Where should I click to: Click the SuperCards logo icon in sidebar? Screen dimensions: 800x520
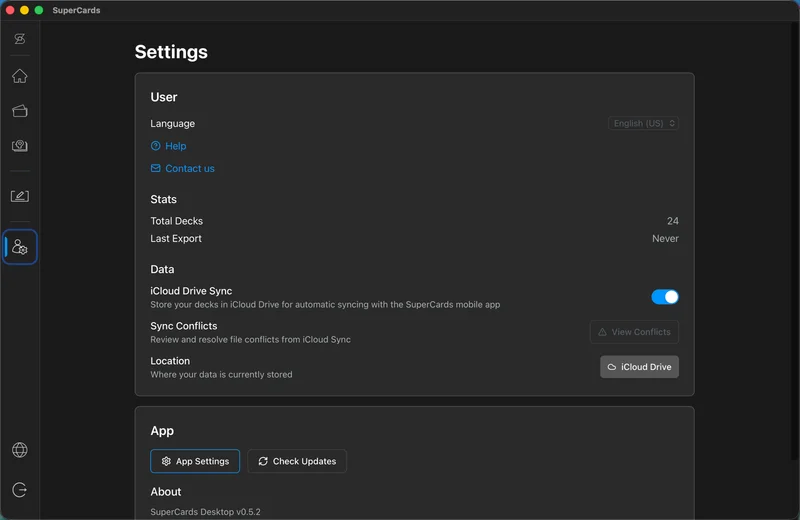[19, 39]
